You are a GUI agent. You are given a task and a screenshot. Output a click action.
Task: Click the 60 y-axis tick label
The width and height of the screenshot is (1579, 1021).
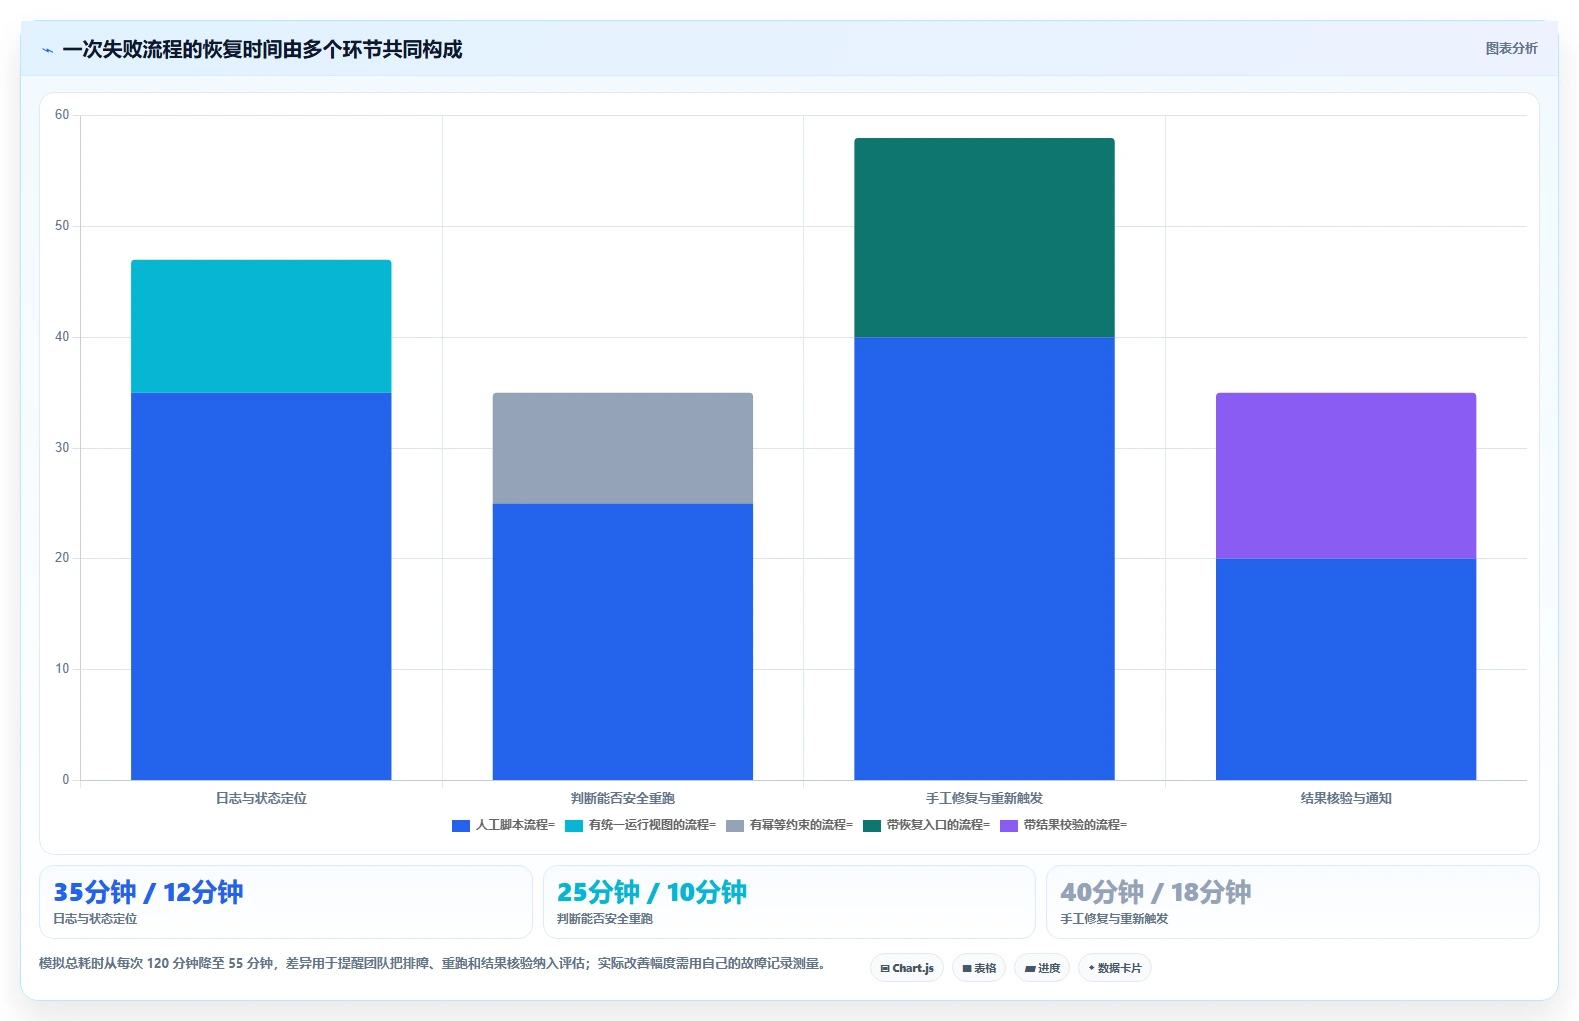pos(62,115)
